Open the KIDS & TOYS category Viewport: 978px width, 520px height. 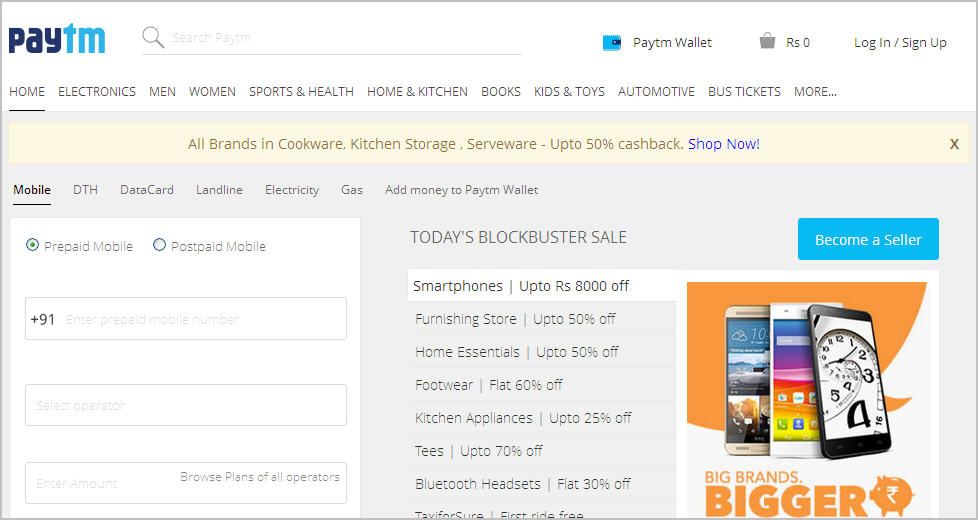tap(569, 92)
